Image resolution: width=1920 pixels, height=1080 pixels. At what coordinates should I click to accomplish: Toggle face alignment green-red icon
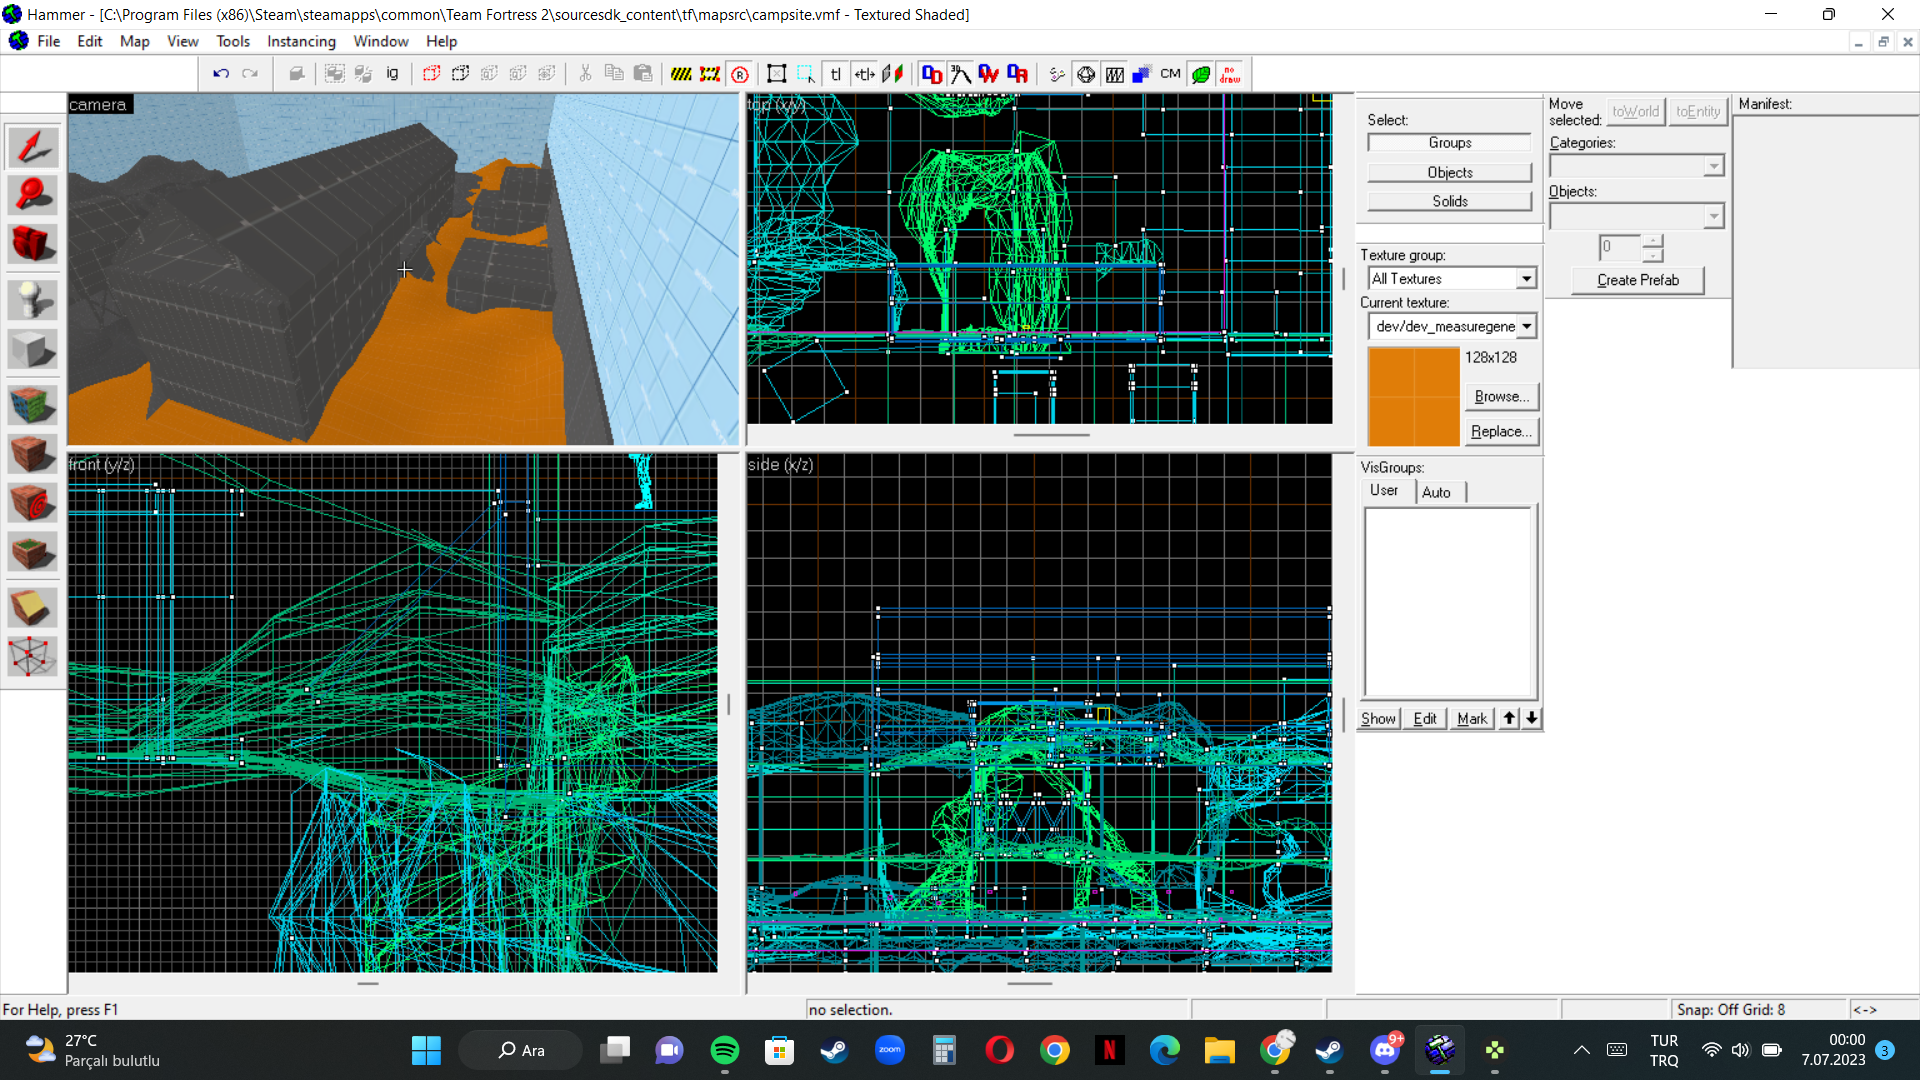[x=893, y=74]
